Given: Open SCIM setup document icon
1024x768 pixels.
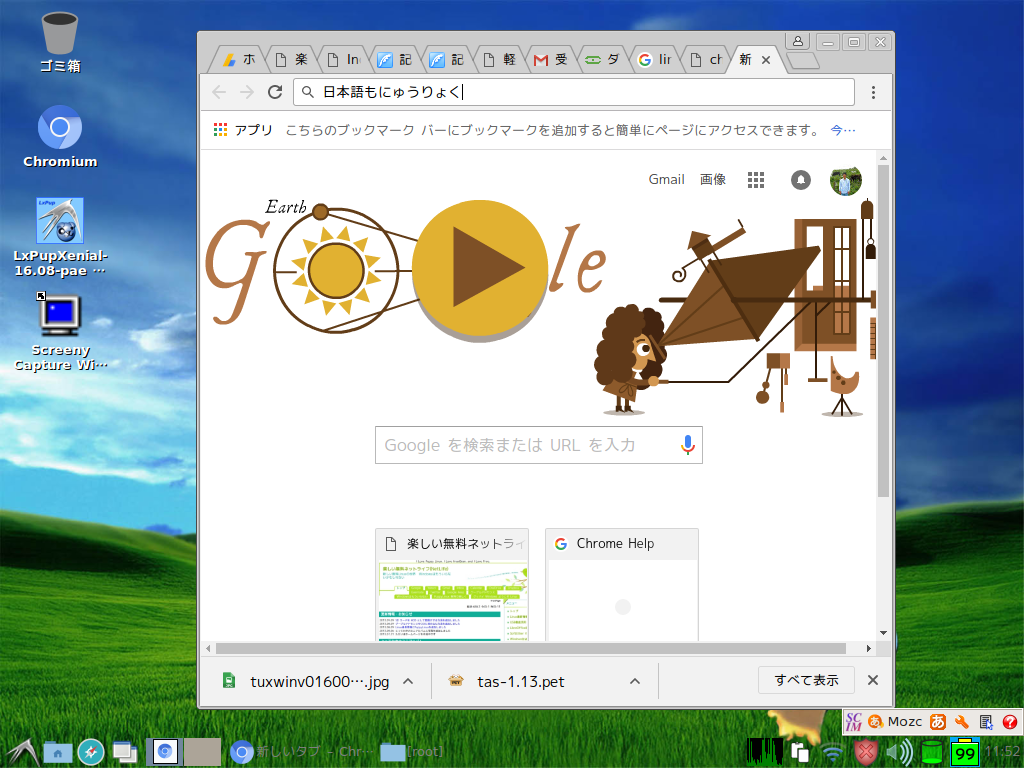Looking at the screenshot, I should [x=985, y=722].
